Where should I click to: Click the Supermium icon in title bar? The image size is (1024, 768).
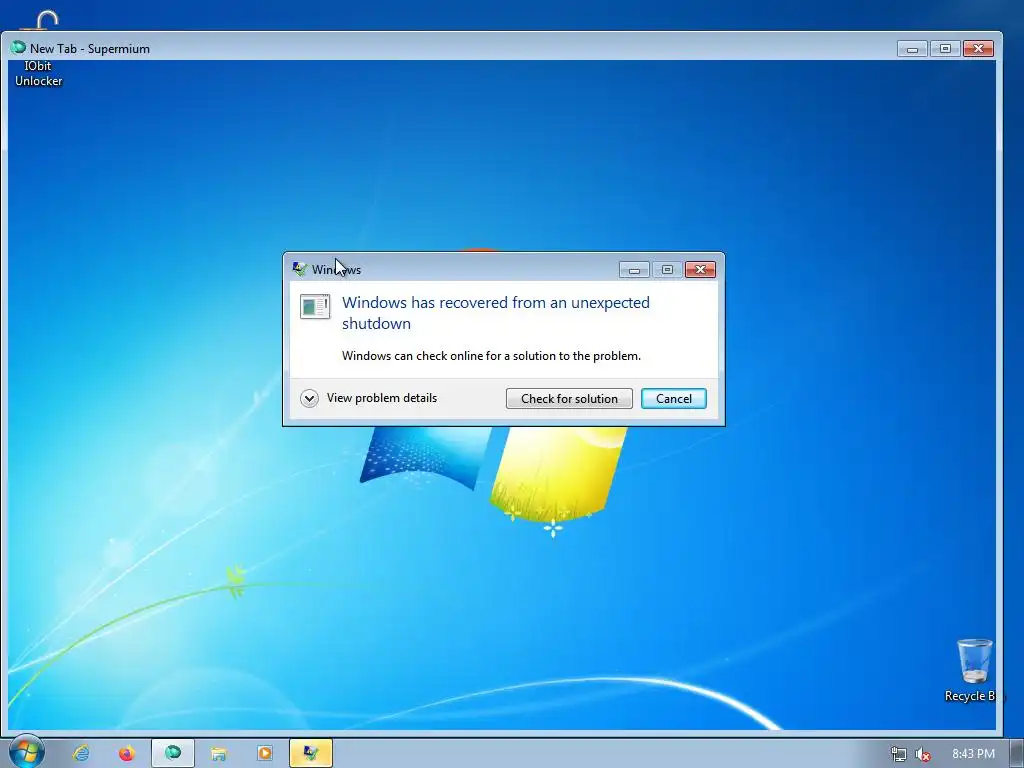pos(18,48)
